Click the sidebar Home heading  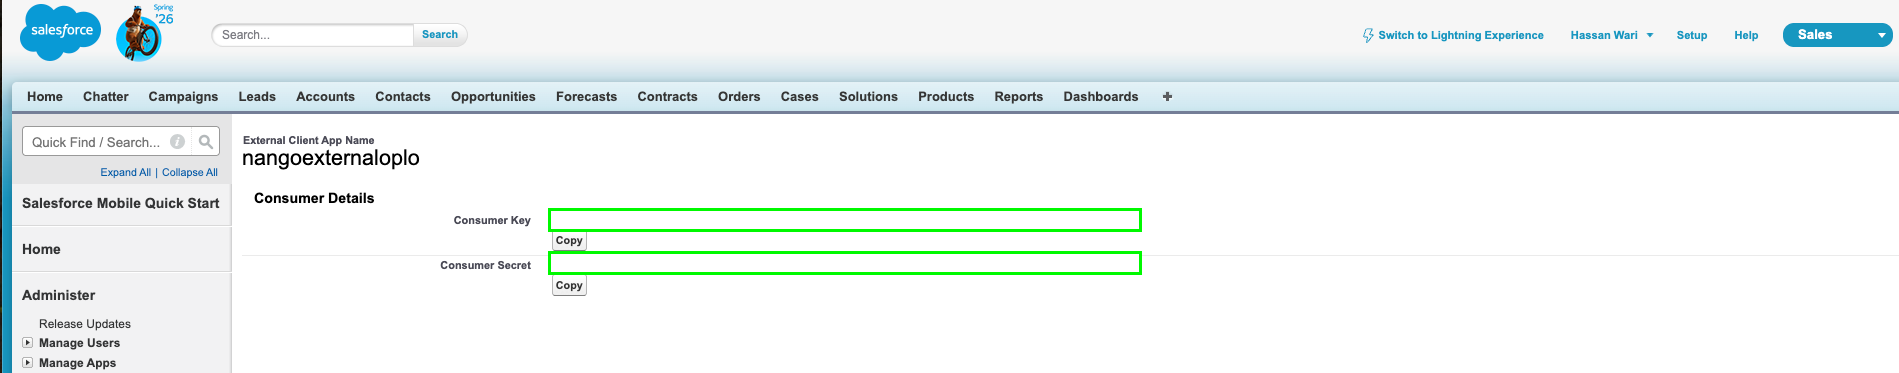(41, 249)
